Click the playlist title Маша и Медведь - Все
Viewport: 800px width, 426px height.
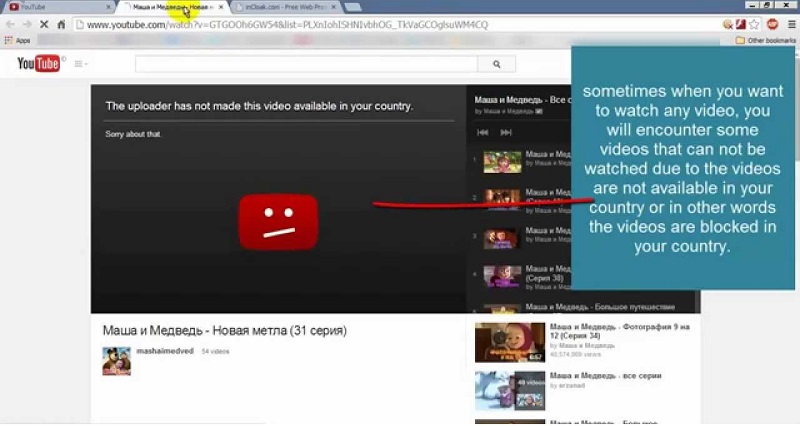[x=522, y=100]
